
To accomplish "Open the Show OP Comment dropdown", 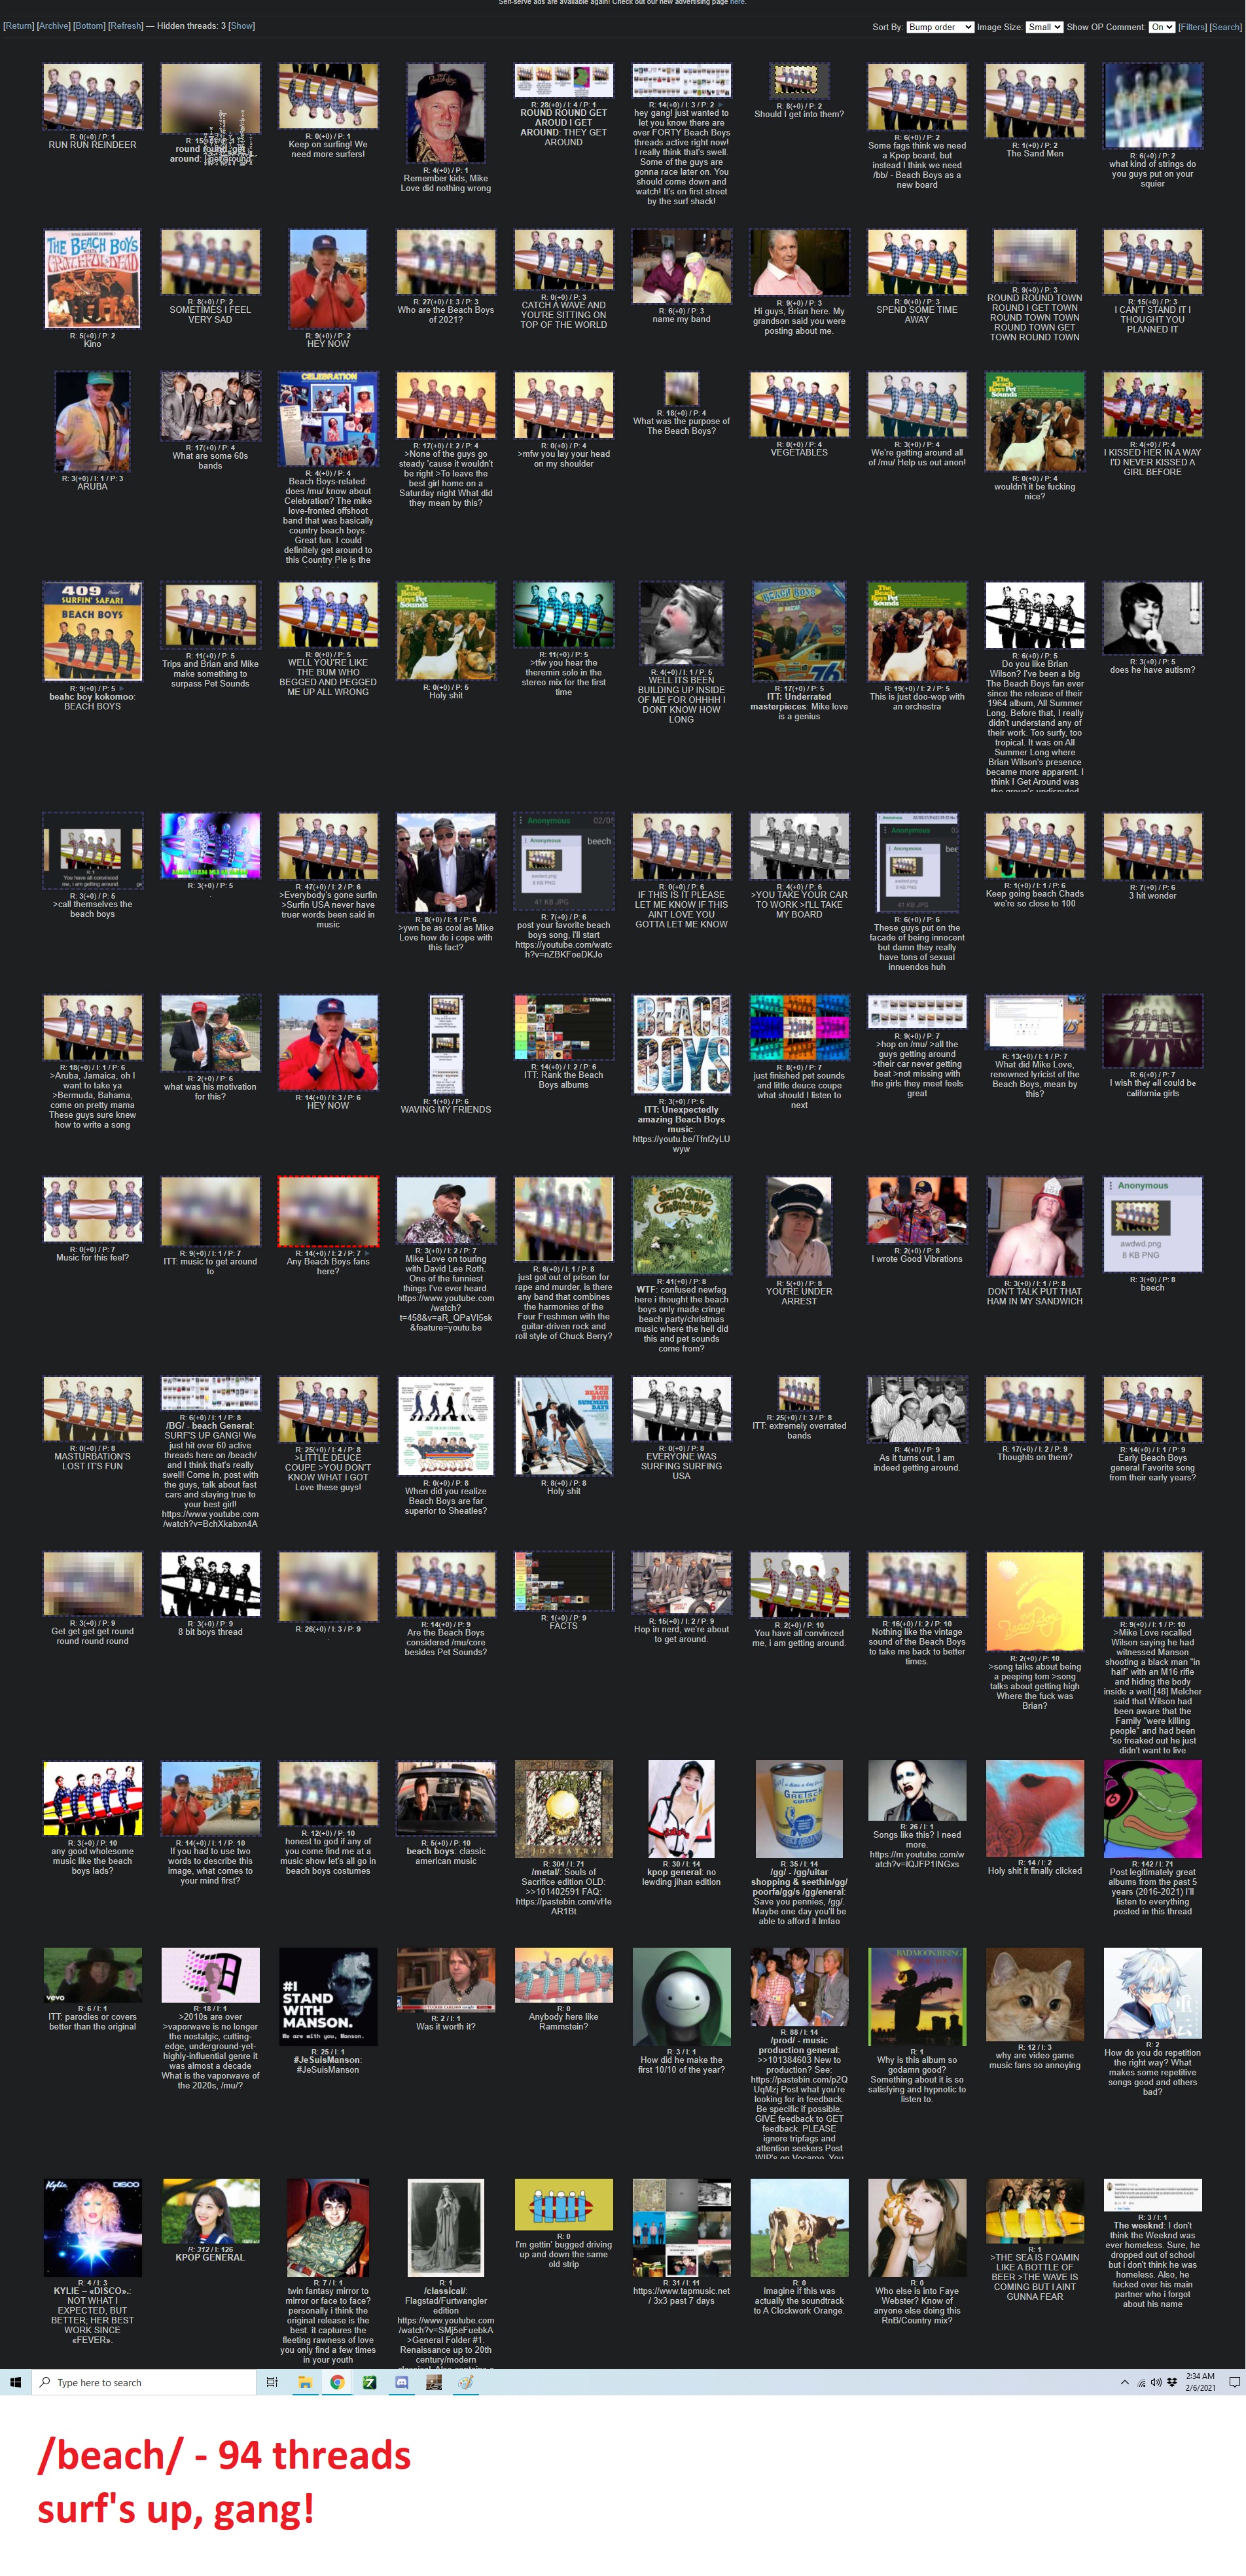I will click(x=1161, y=27).
